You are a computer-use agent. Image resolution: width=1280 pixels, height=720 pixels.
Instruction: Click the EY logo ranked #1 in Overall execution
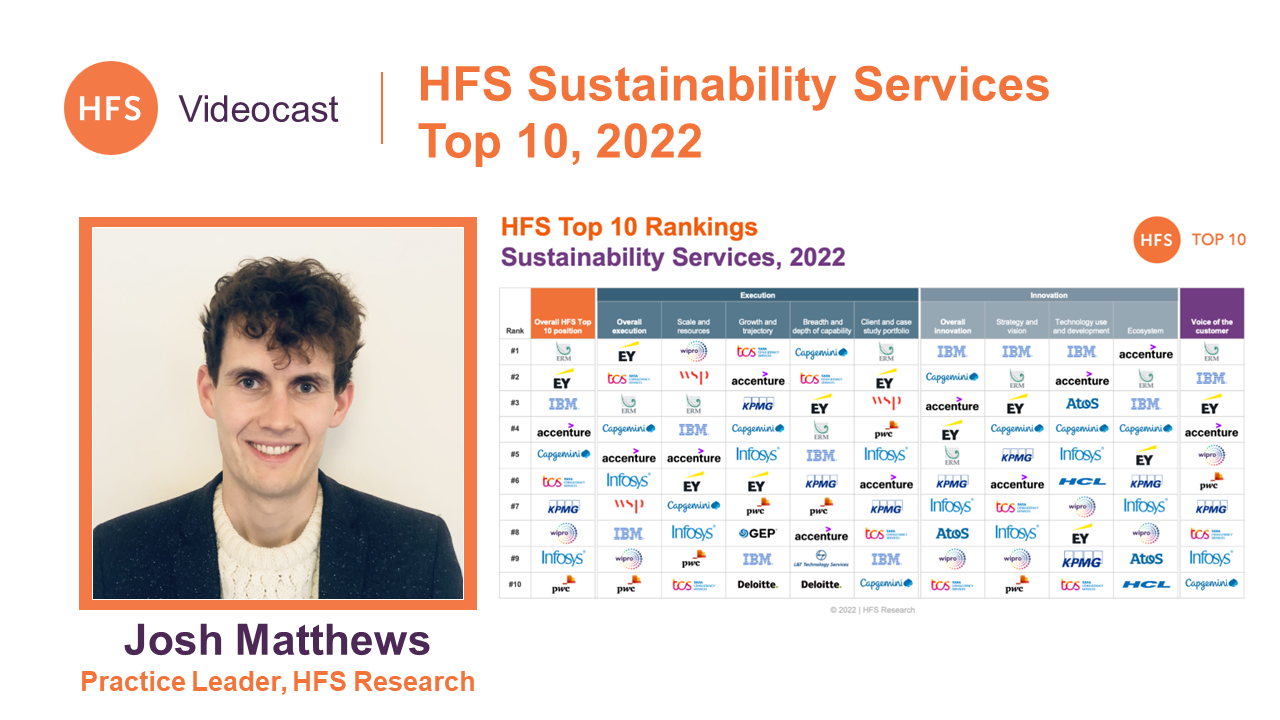[628, 353]
